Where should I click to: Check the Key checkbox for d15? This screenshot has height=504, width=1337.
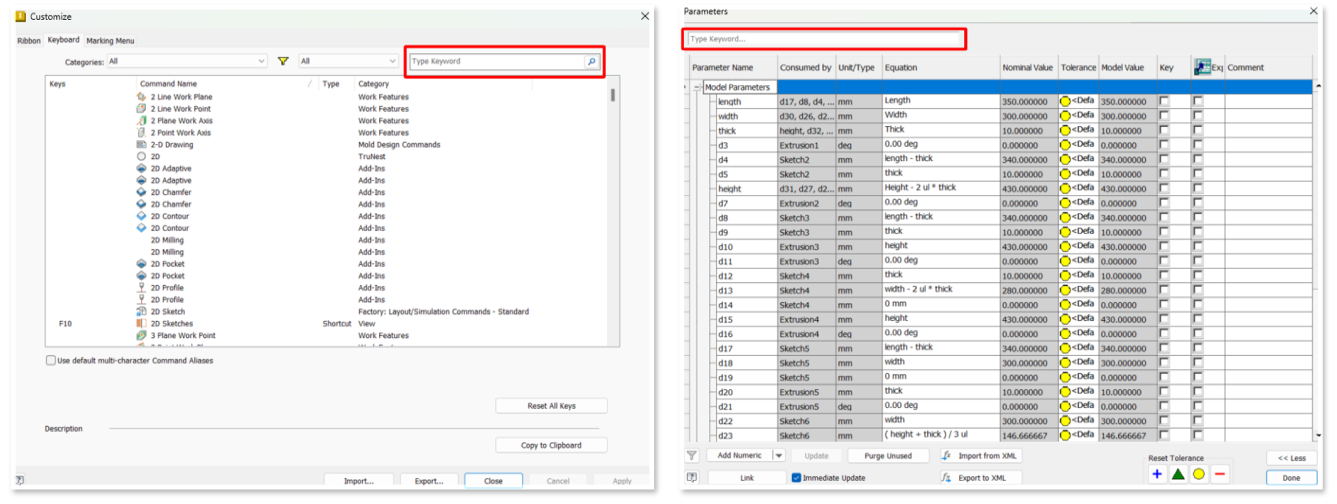(1164, 320)
